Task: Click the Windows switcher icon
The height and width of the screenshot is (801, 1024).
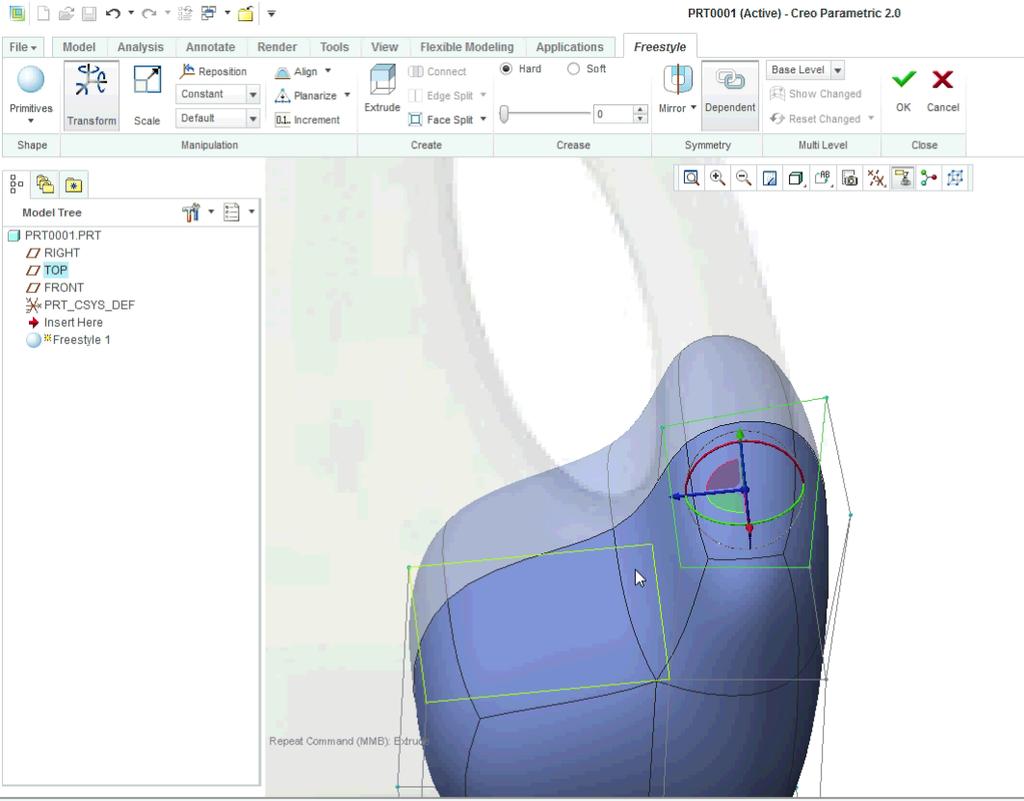Action: pos(208,13)
